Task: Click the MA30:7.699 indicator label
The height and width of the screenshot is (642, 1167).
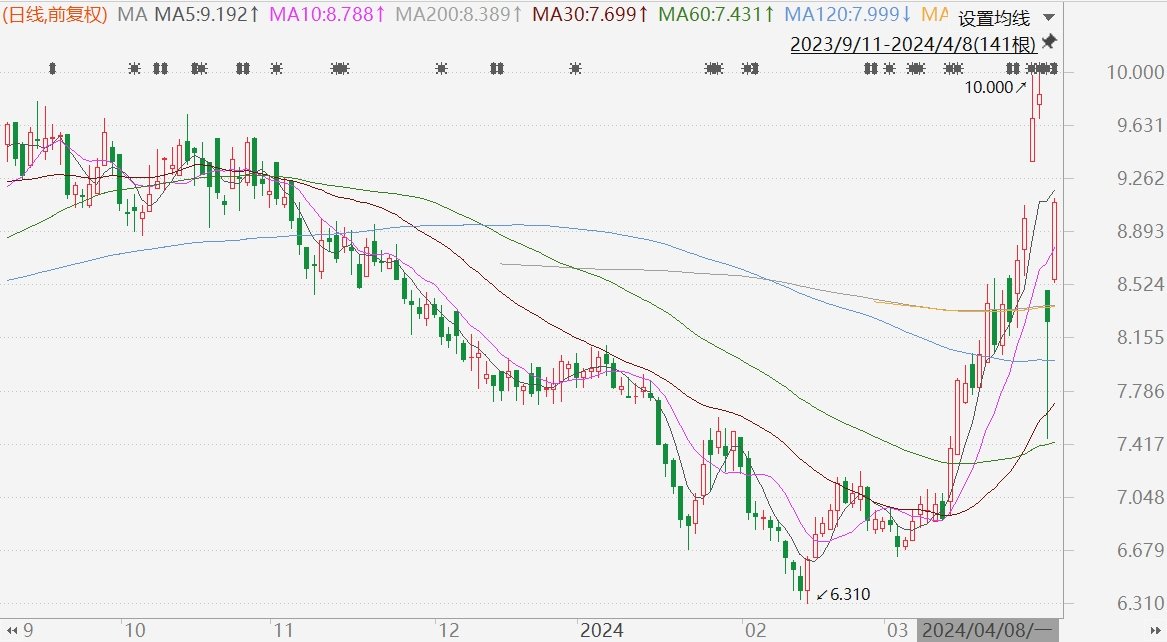Action: pos(591,14)
